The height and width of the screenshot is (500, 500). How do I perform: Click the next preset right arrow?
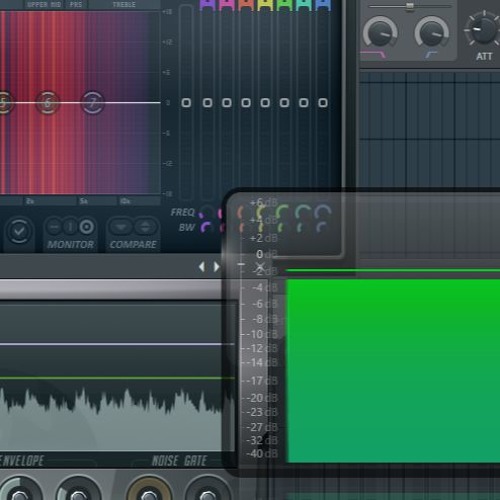tap(217, 267)
